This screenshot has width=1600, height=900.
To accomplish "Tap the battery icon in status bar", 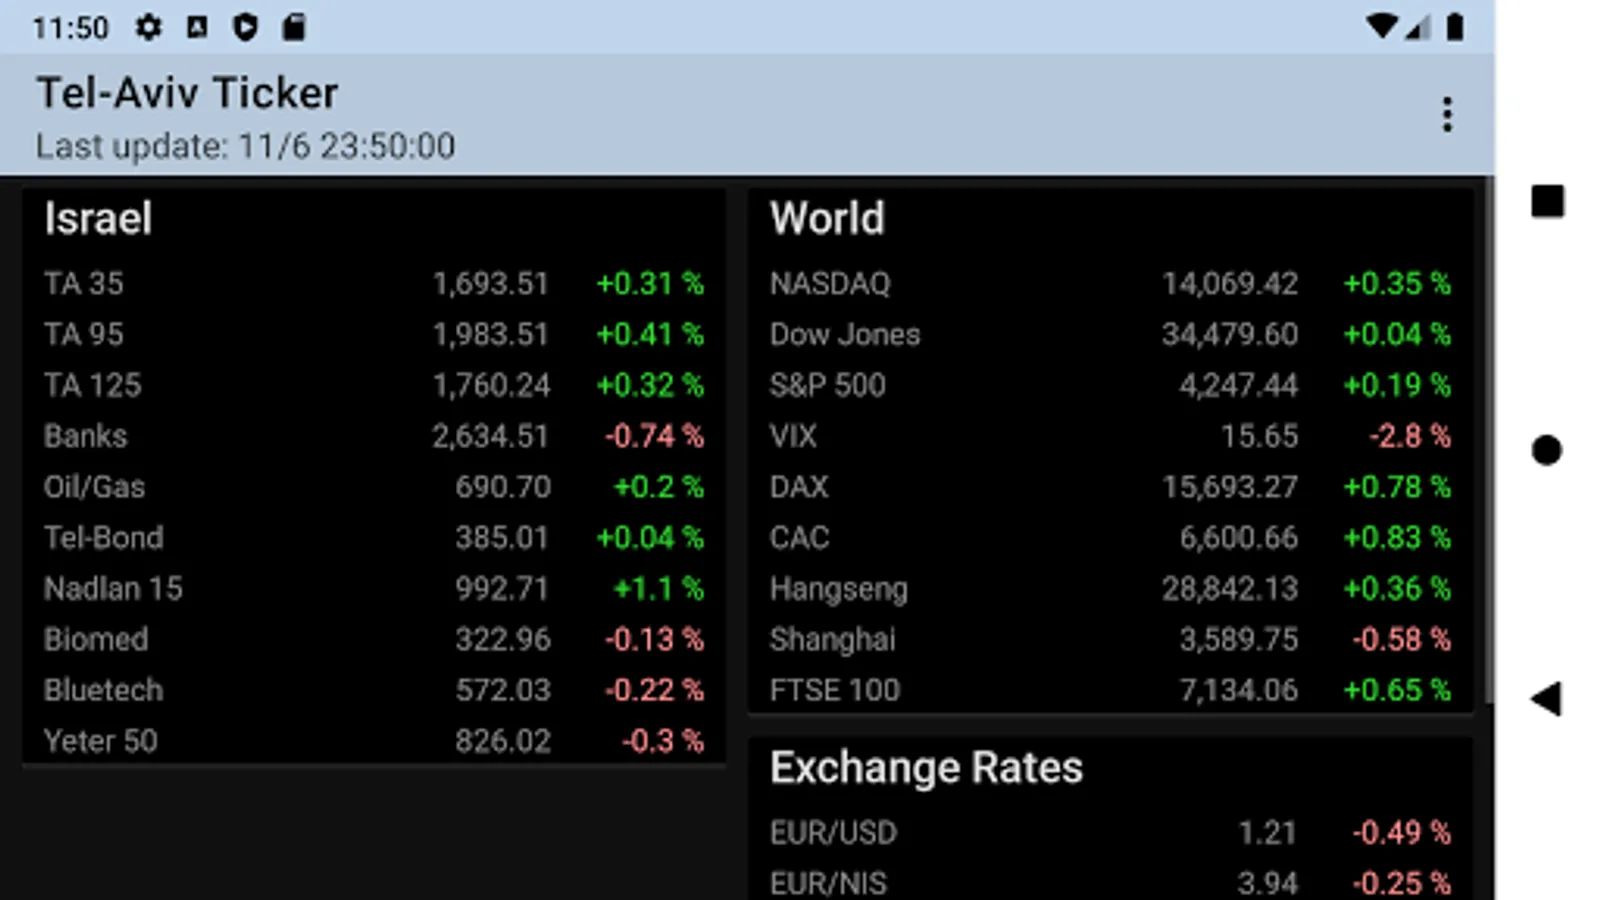I will 1455,27.
